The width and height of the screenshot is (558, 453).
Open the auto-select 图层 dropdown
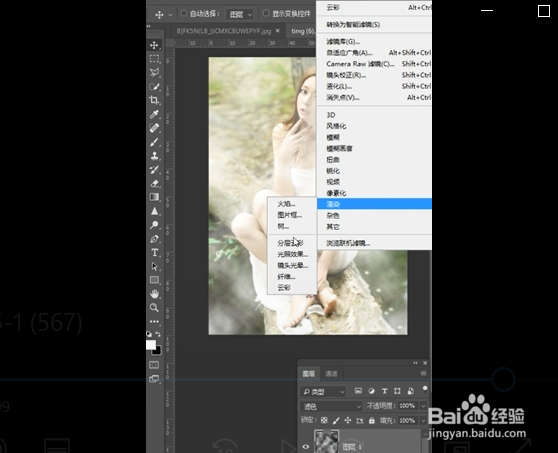pyautogui.click(x=239, y=14)
